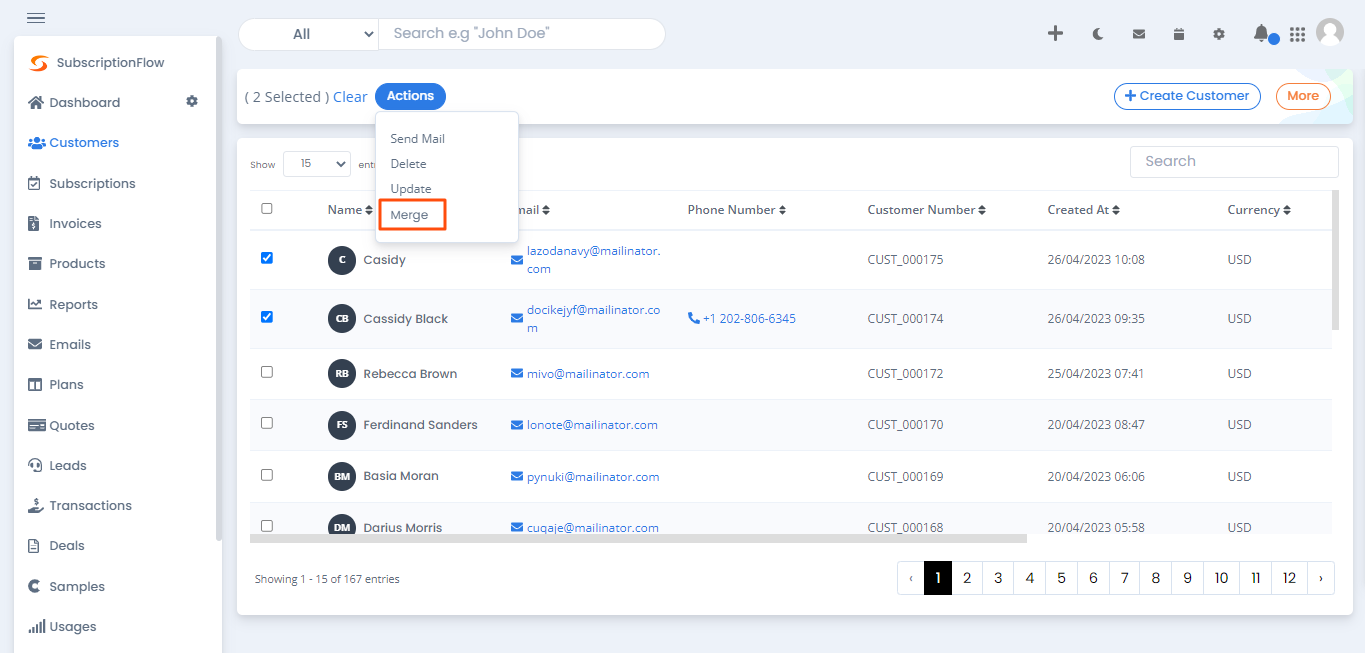The width and height of the screenshot is (1365, 653).
Task: Open lazodanavy@mailinator.com email link
Action: coord(594,250)
